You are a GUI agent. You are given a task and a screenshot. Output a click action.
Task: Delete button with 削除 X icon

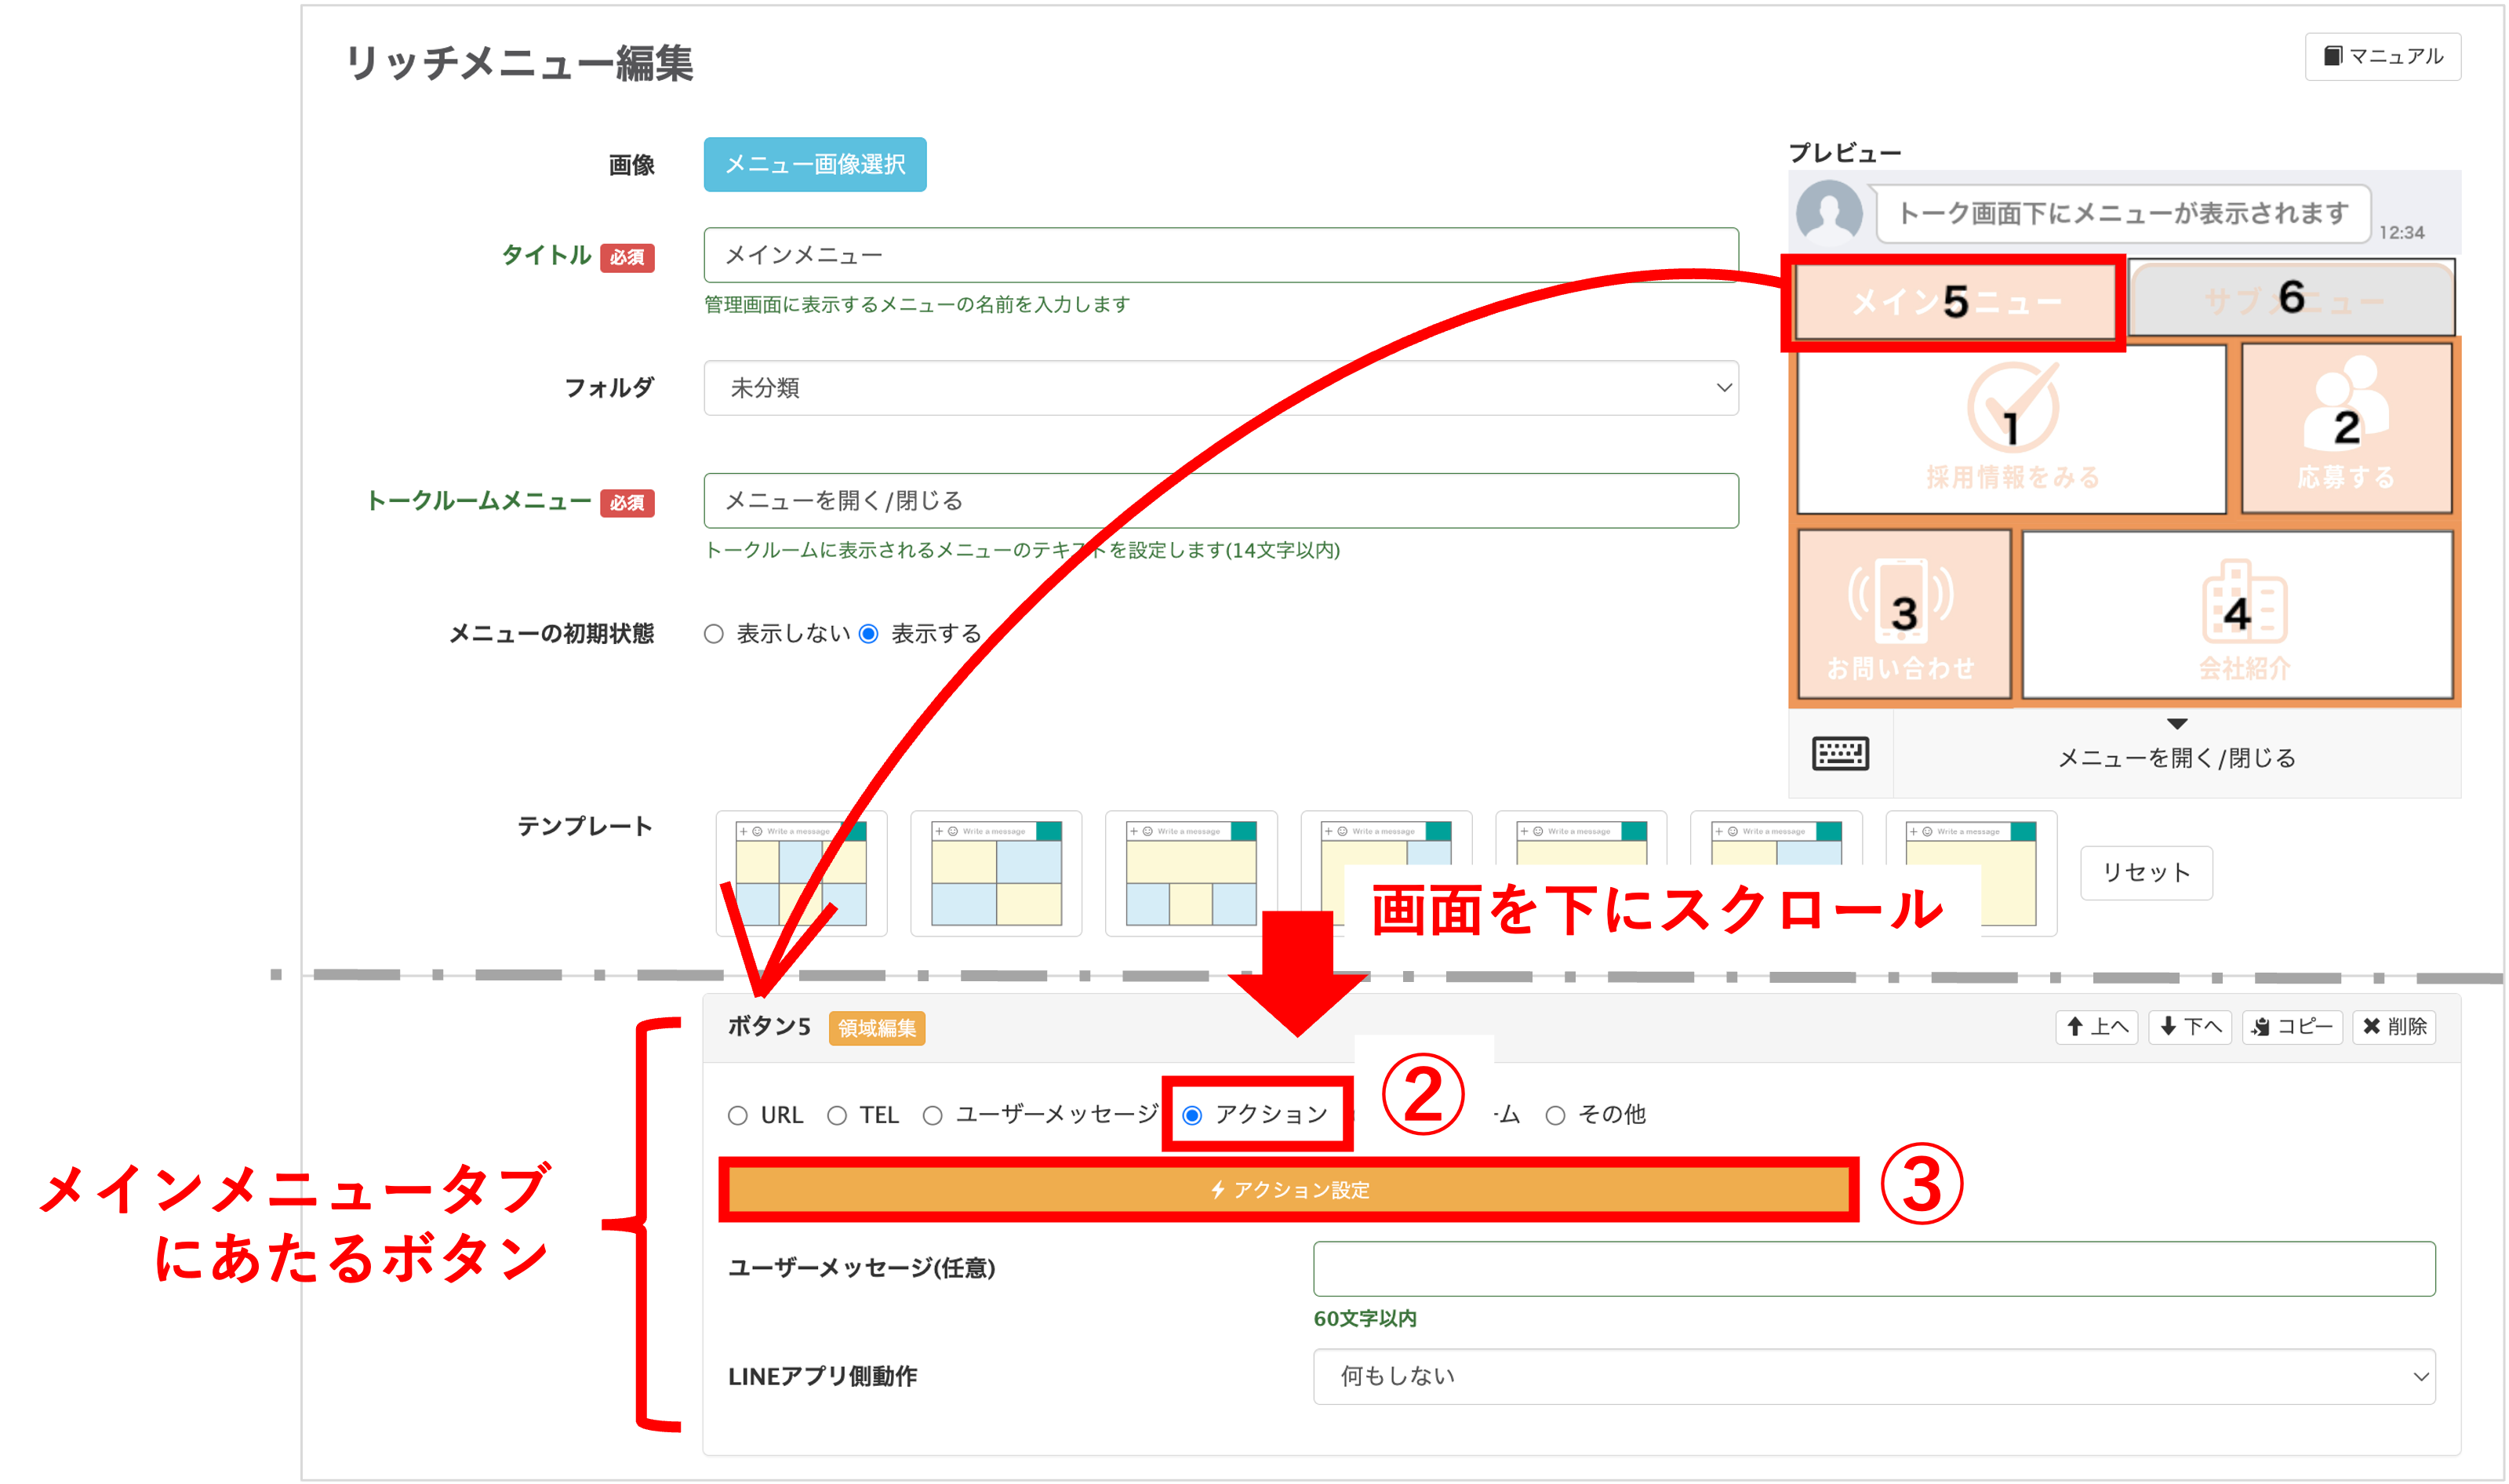coord(2393,1027)
